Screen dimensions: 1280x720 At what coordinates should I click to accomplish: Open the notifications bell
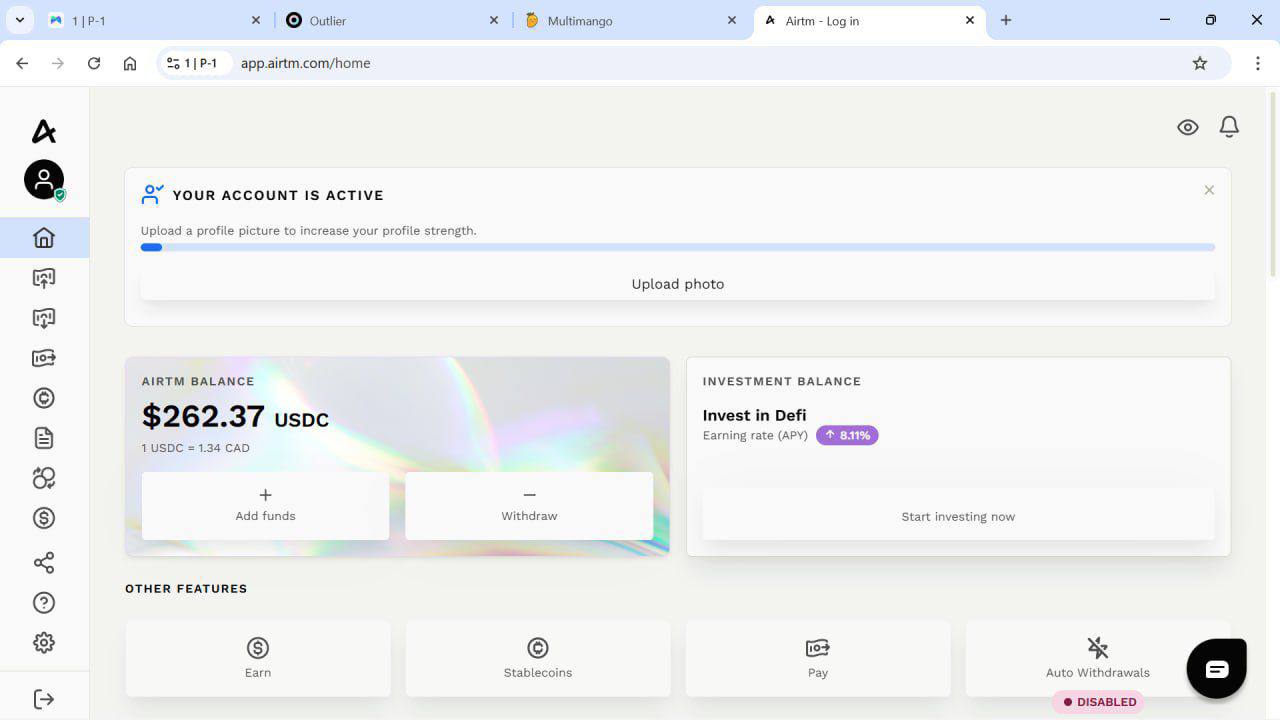click(x=1229, y=127)
